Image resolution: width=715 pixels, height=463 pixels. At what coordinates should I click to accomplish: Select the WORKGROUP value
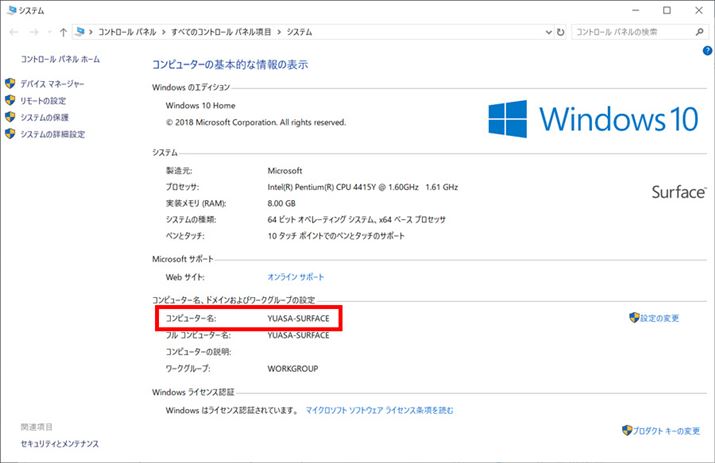pyautogui.click(x=293, y=369)
